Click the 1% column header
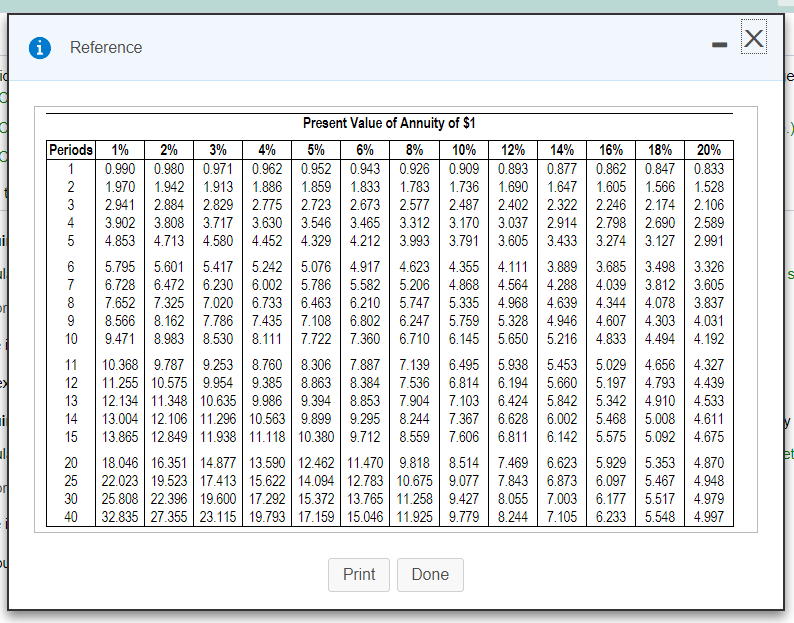Screen dimensions: 794x623 pos(120,150)
